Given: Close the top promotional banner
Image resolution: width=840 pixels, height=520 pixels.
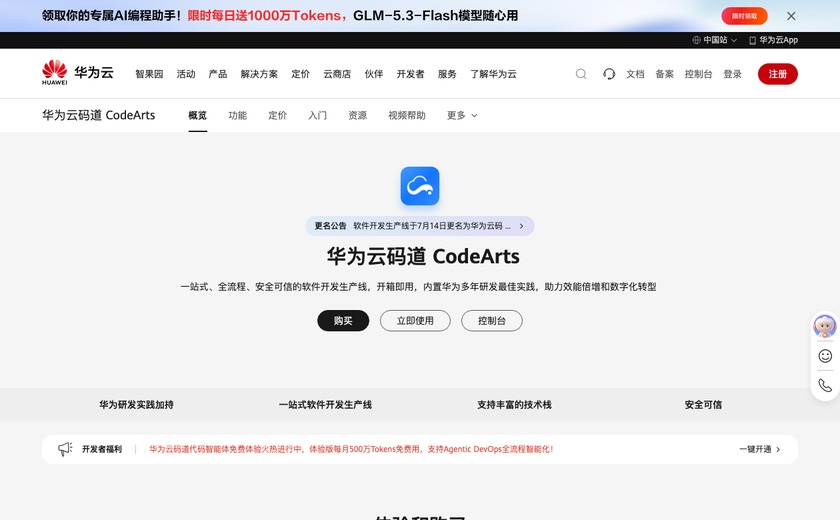Looking at the screenshot, I should [x=791, y=16].
